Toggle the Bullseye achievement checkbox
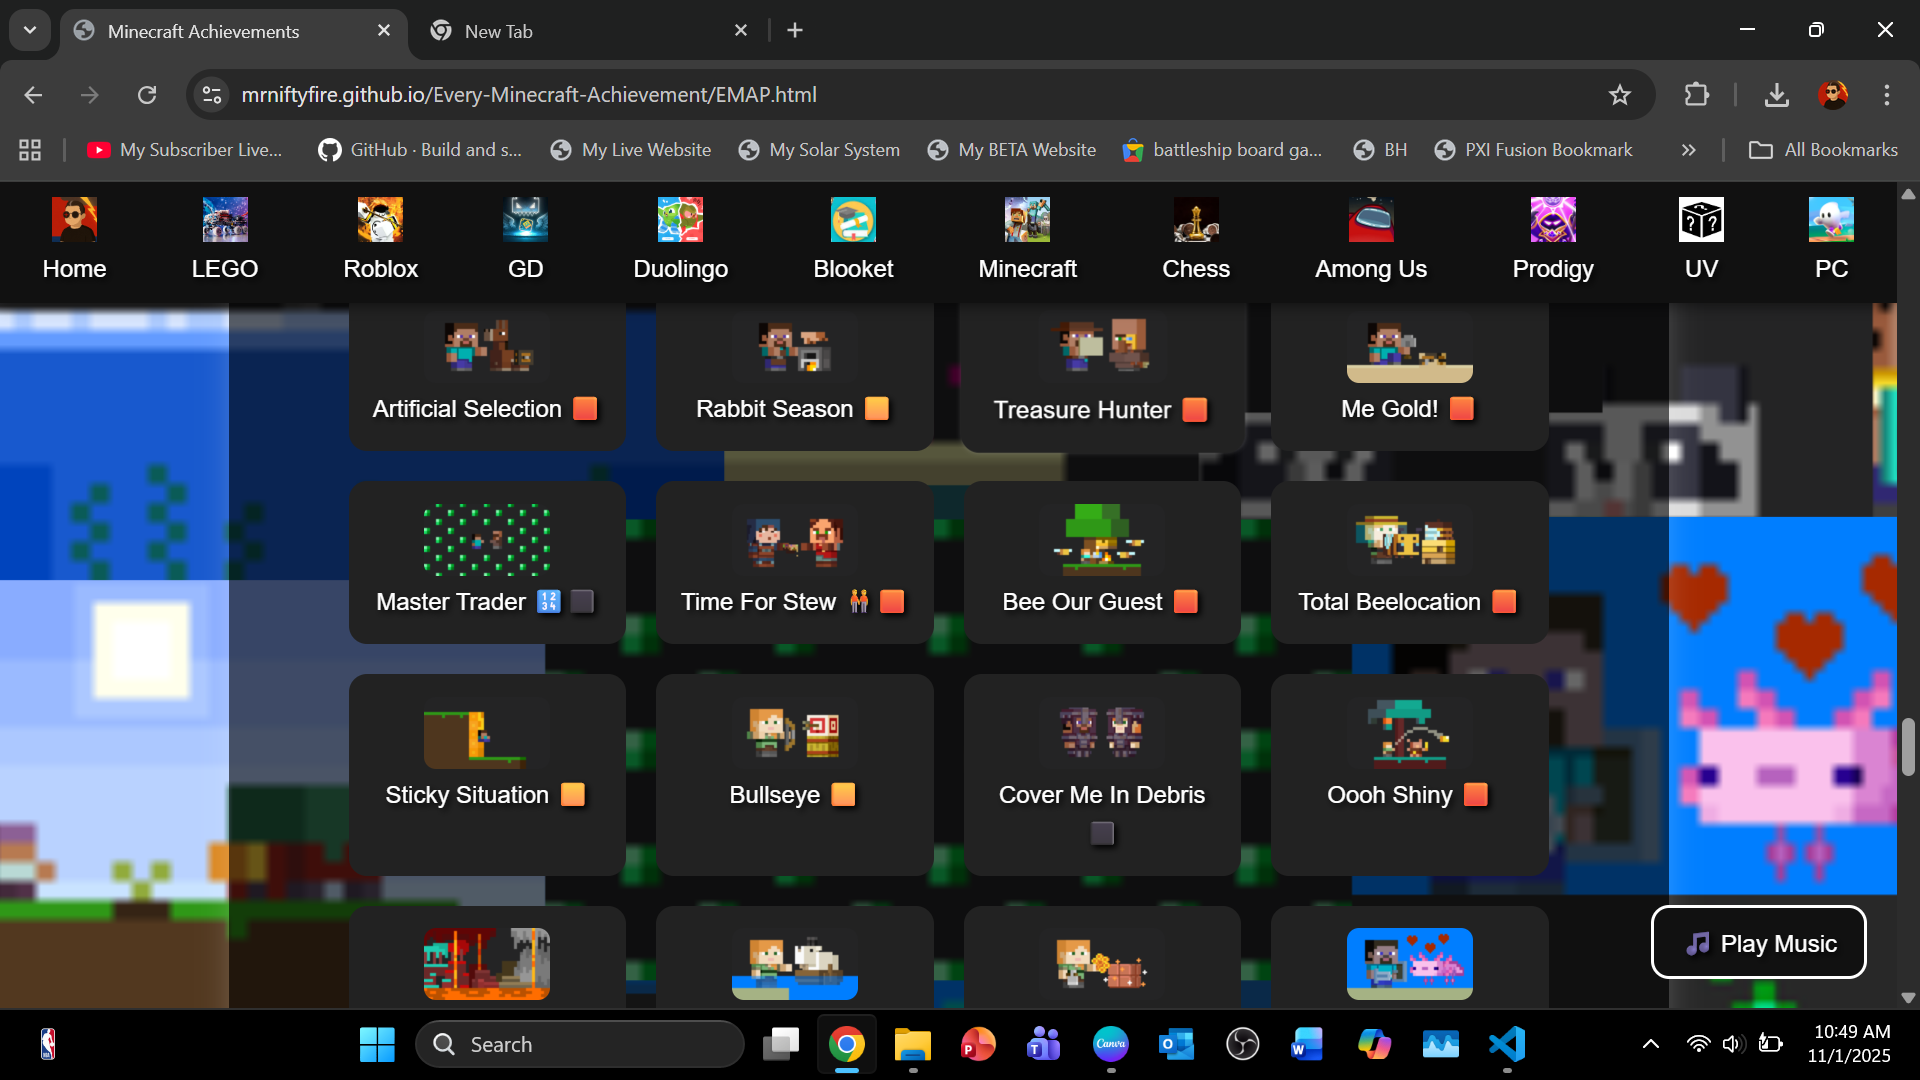Screen dimensions: 1920x1080 click(x=843, y=794)
